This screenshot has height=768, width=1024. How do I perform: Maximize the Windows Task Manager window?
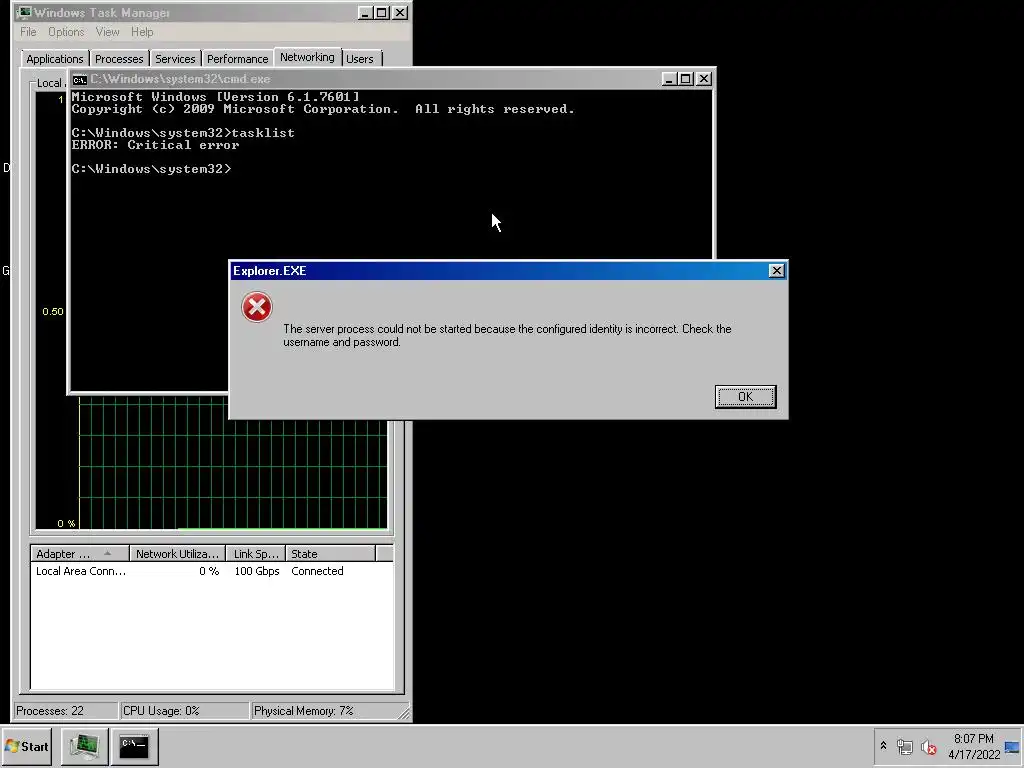(x=382, y=12)
